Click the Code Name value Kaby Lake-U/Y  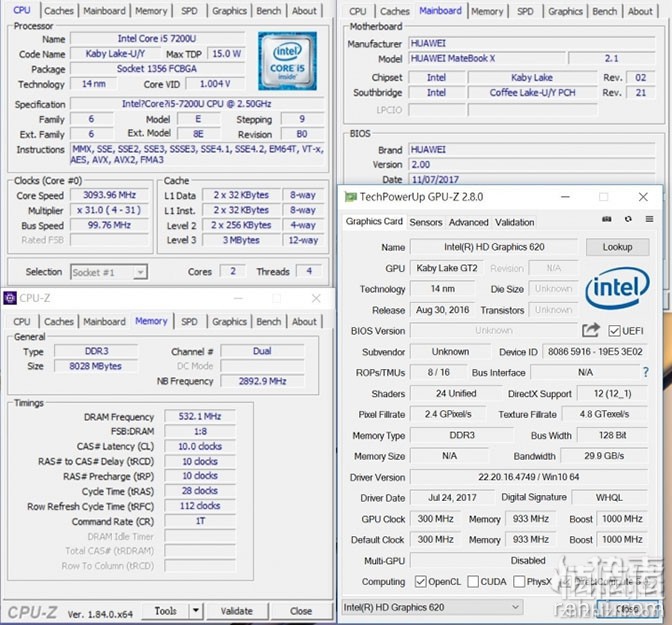pos(115,54)
